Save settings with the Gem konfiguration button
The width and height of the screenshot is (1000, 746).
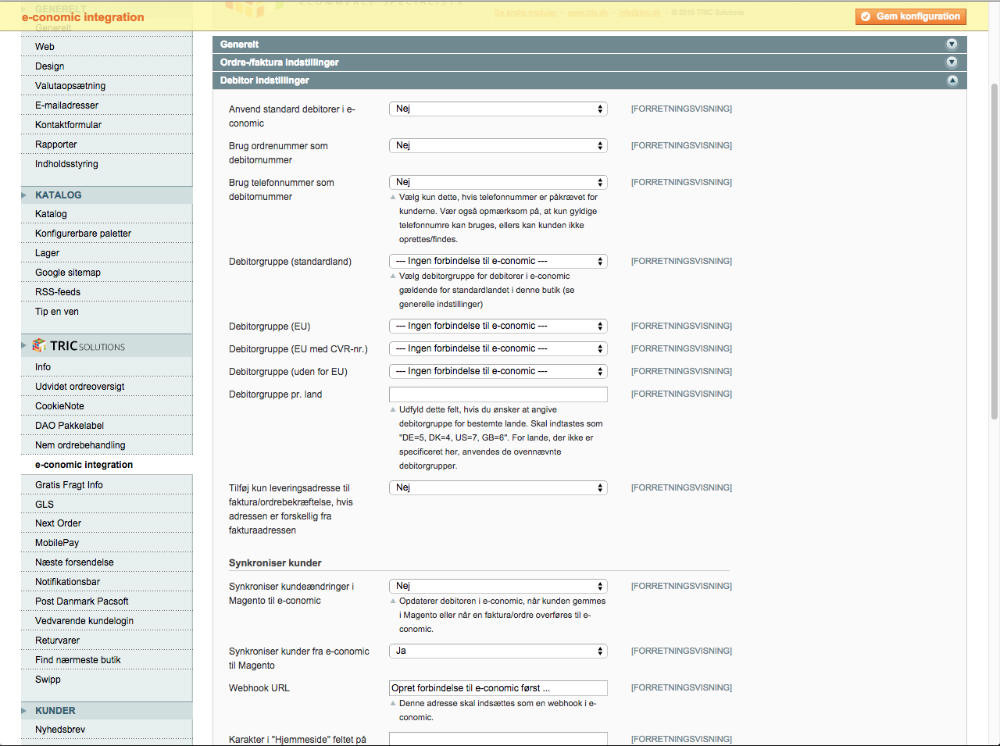coord(910,16)
